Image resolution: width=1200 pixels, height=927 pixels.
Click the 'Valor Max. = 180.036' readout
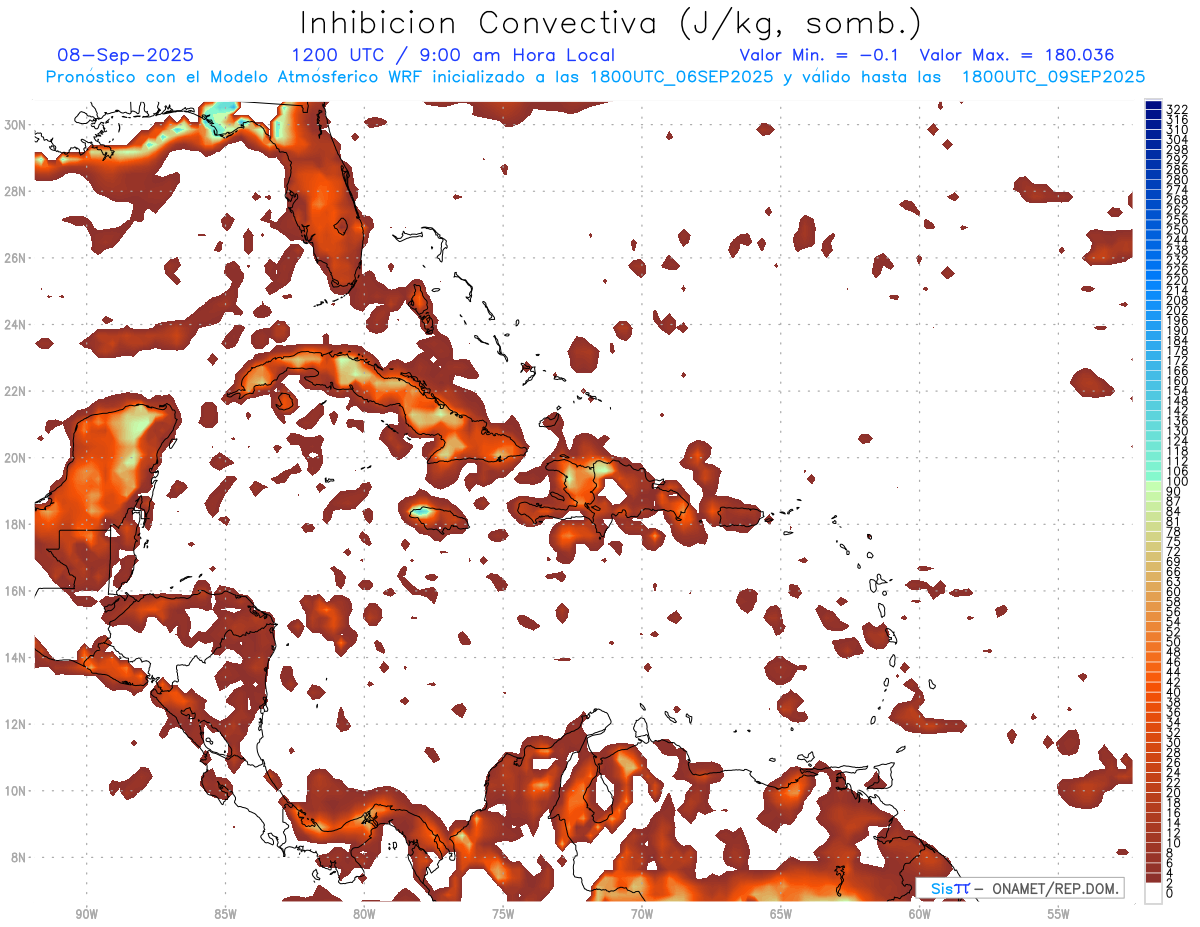point(1016,55)
